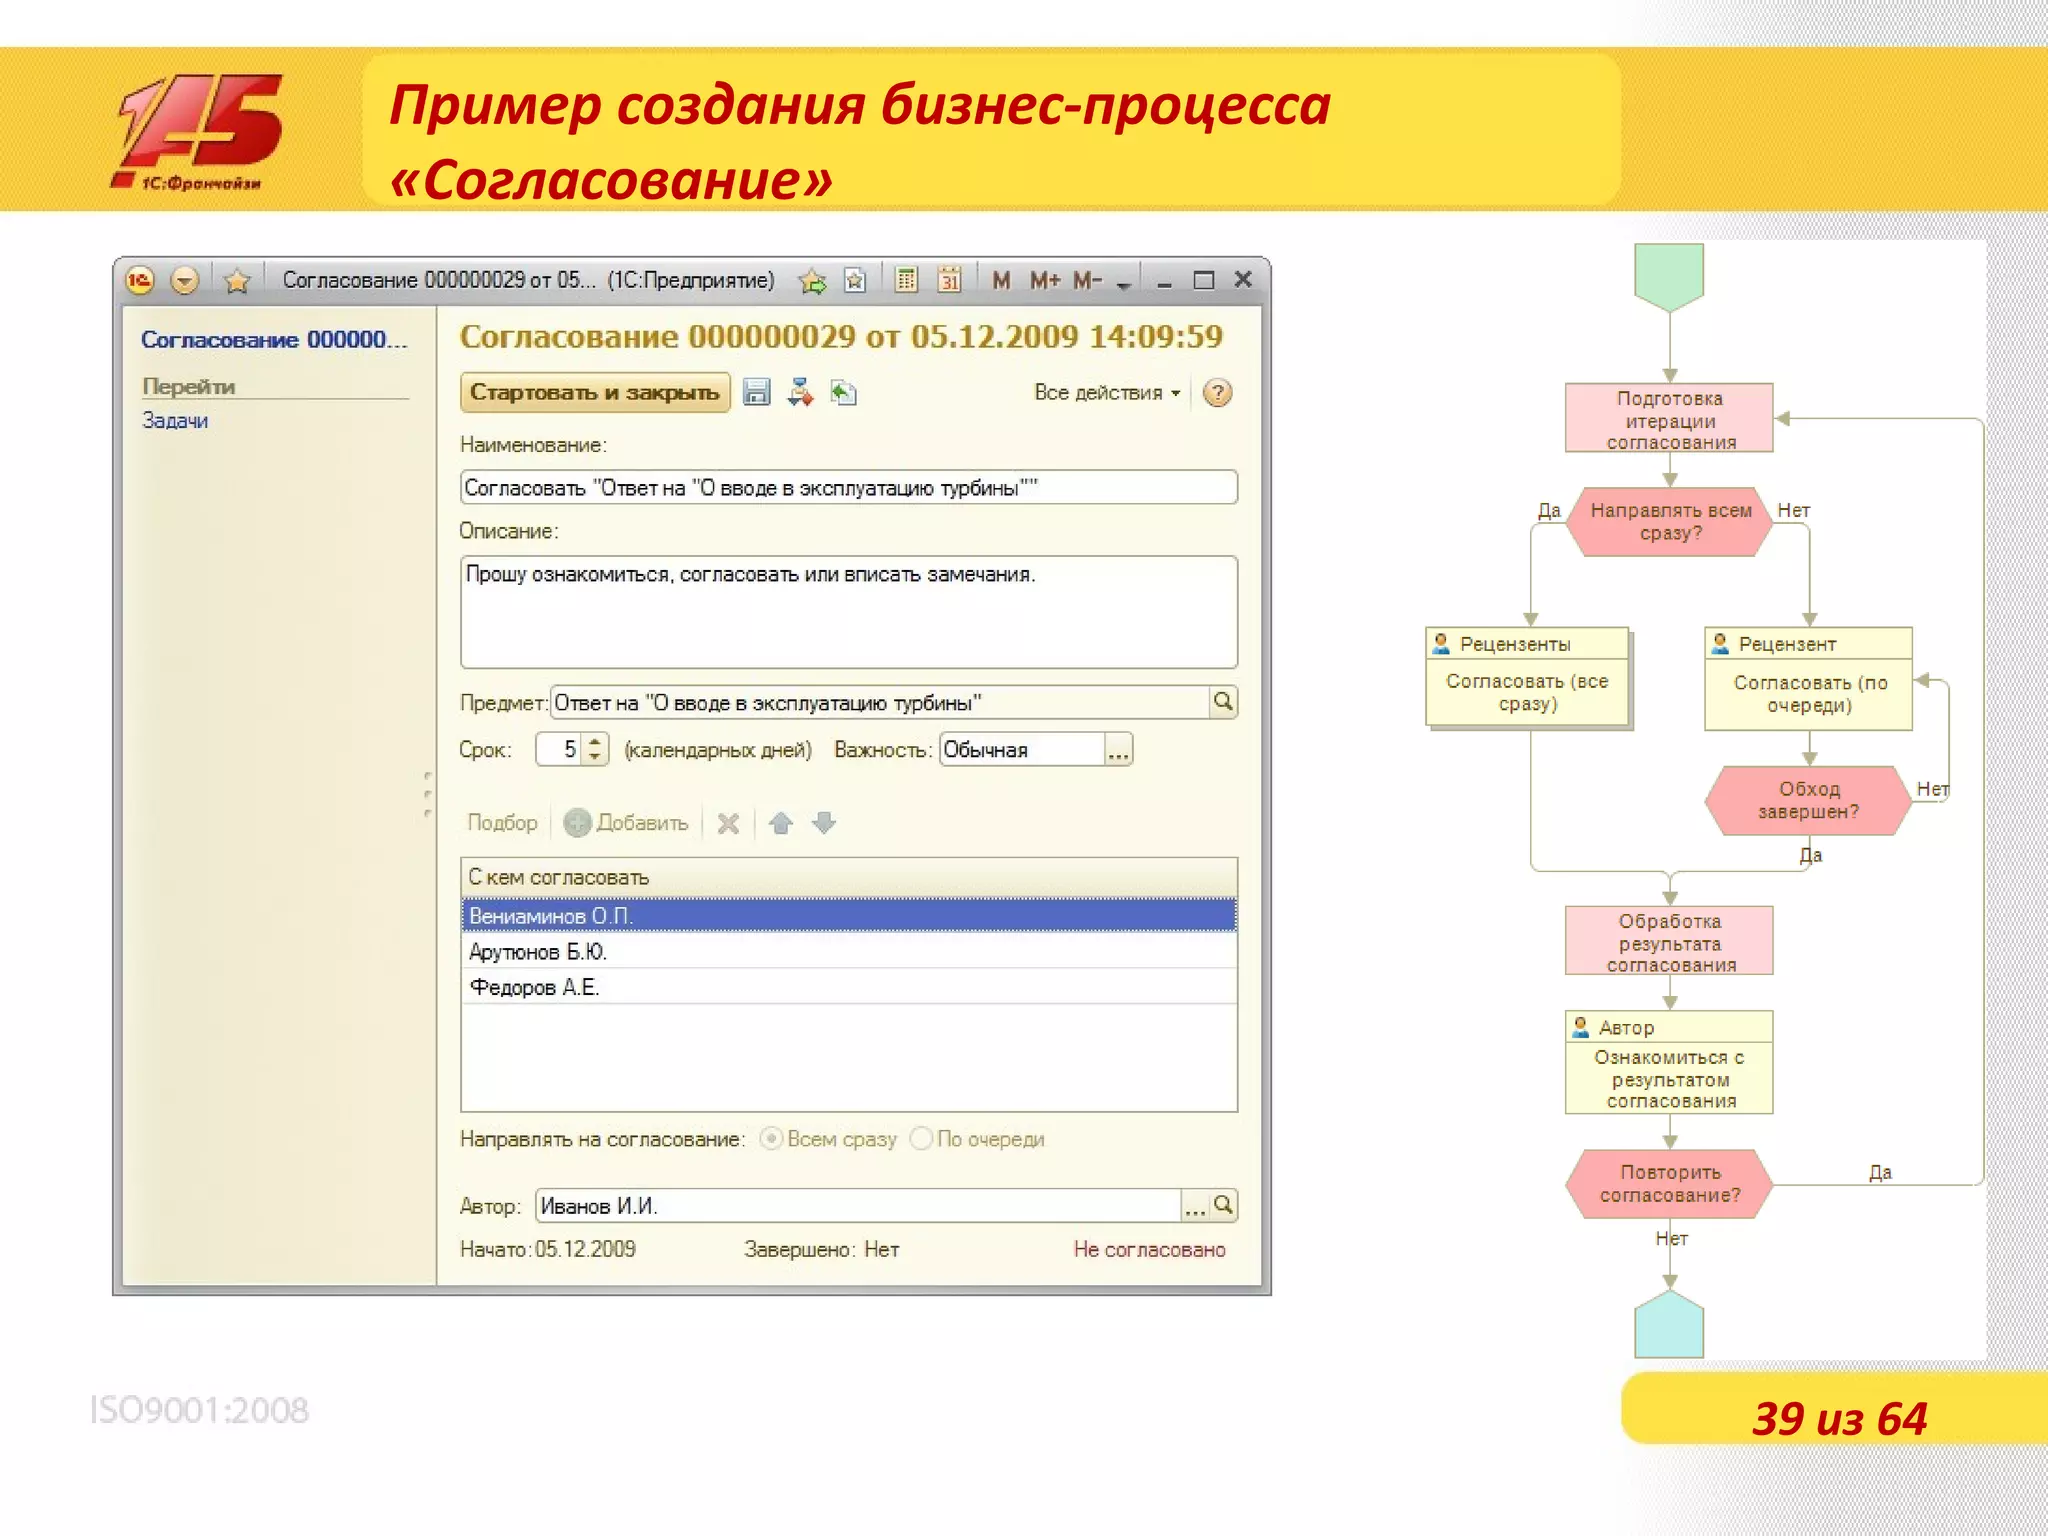2048x1536 pixels.
Task: Increase the Срок days spinner value
Action: click(x=596, y=742)
